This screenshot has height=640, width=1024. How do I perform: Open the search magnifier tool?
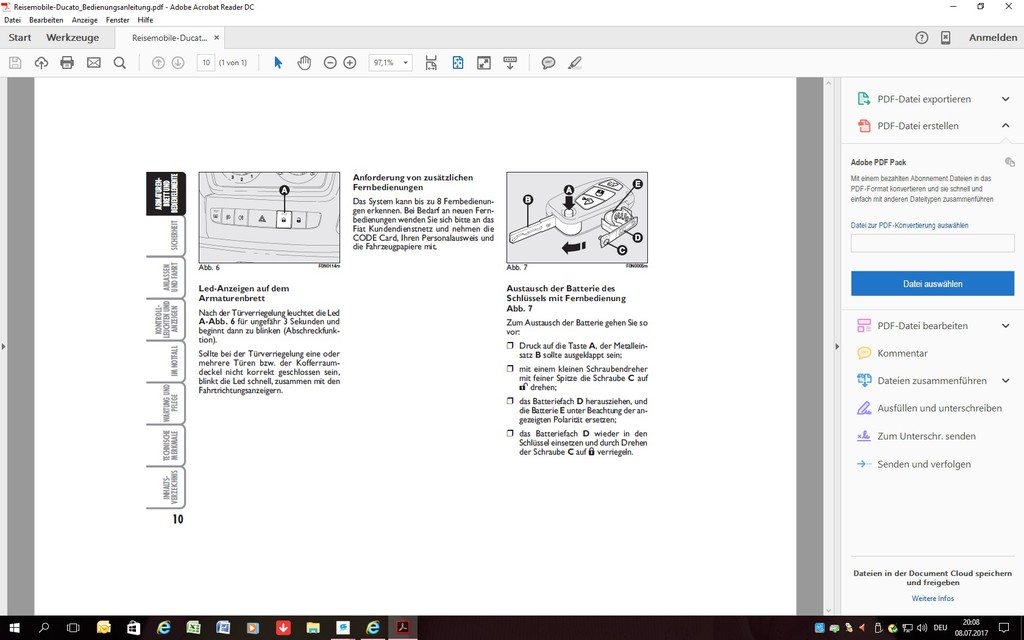point(120,63)
